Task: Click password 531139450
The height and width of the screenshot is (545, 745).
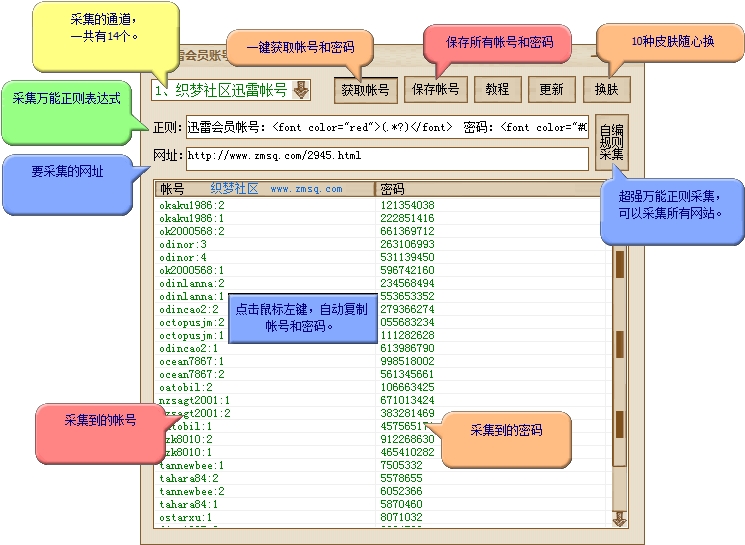Action: point(407,257)
